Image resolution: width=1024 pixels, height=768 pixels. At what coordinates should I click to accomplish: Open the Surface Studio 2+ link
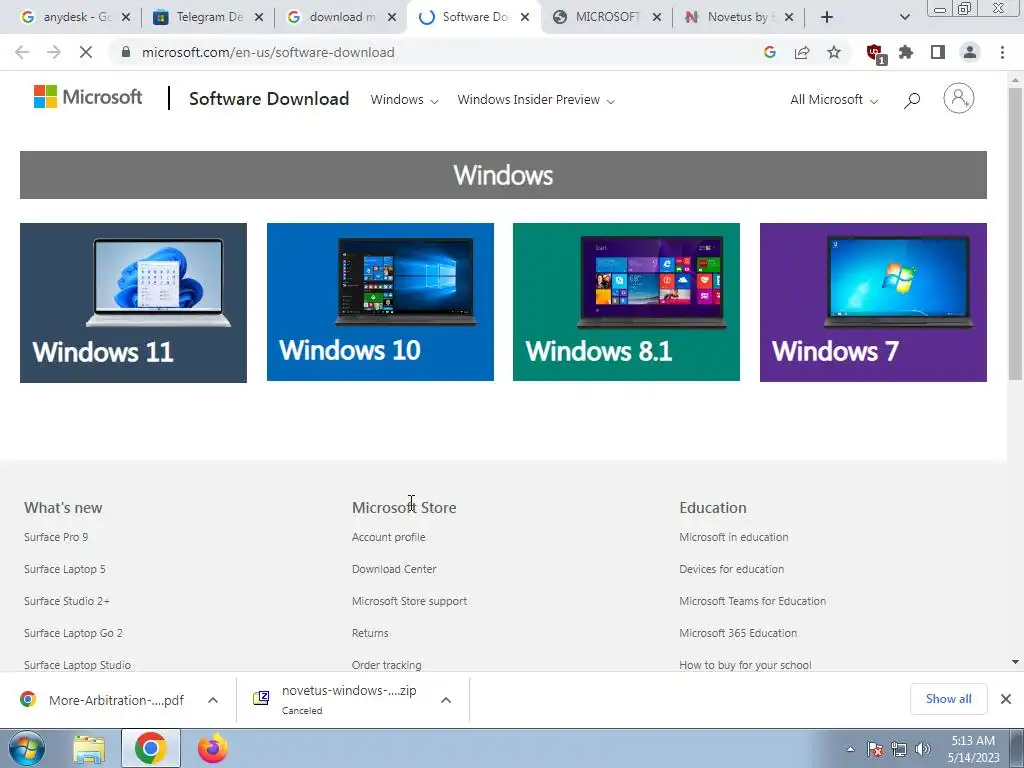coord(67,601)
